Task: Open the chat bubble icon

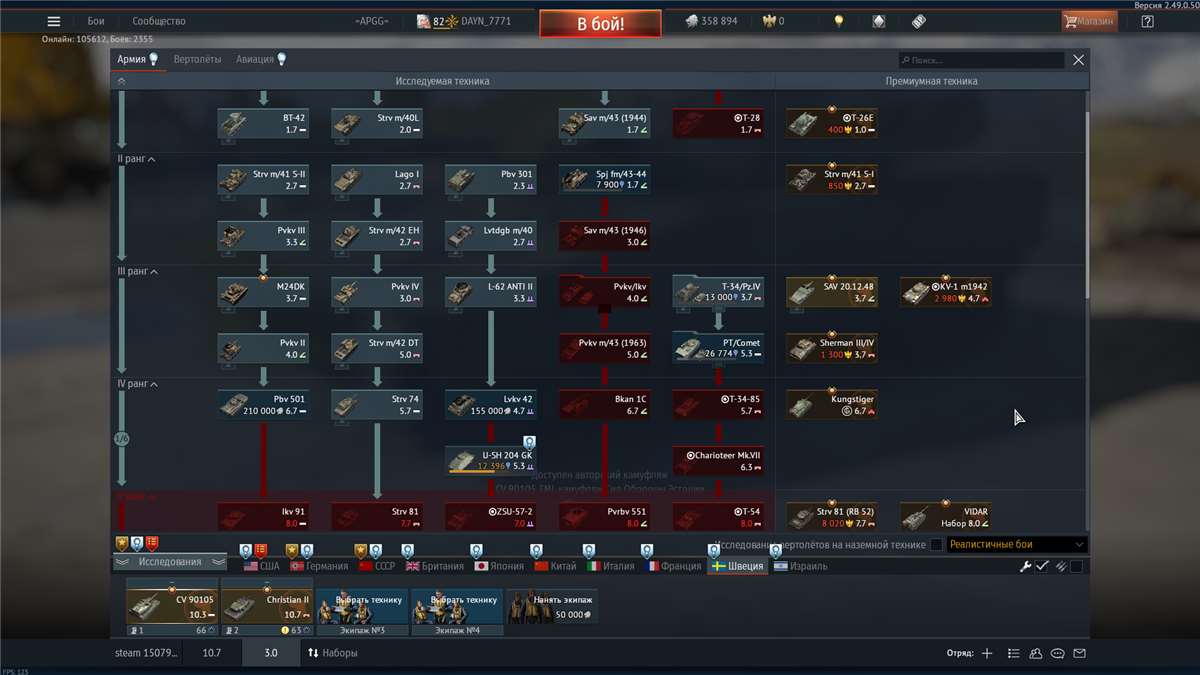Action: (1057, 653)
